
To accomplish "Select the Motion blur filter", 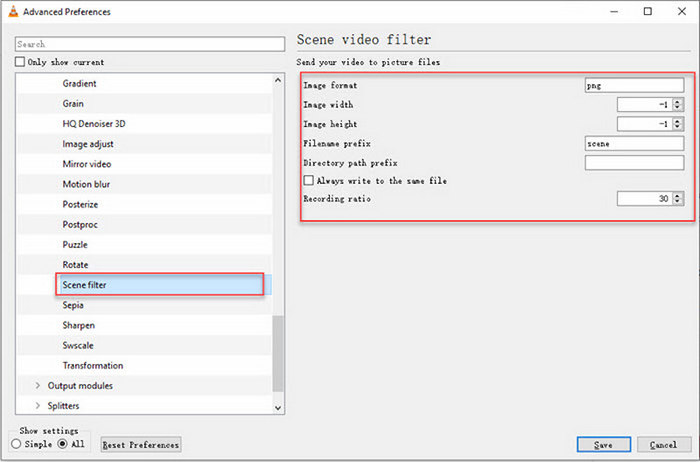I will pos(86,184).
